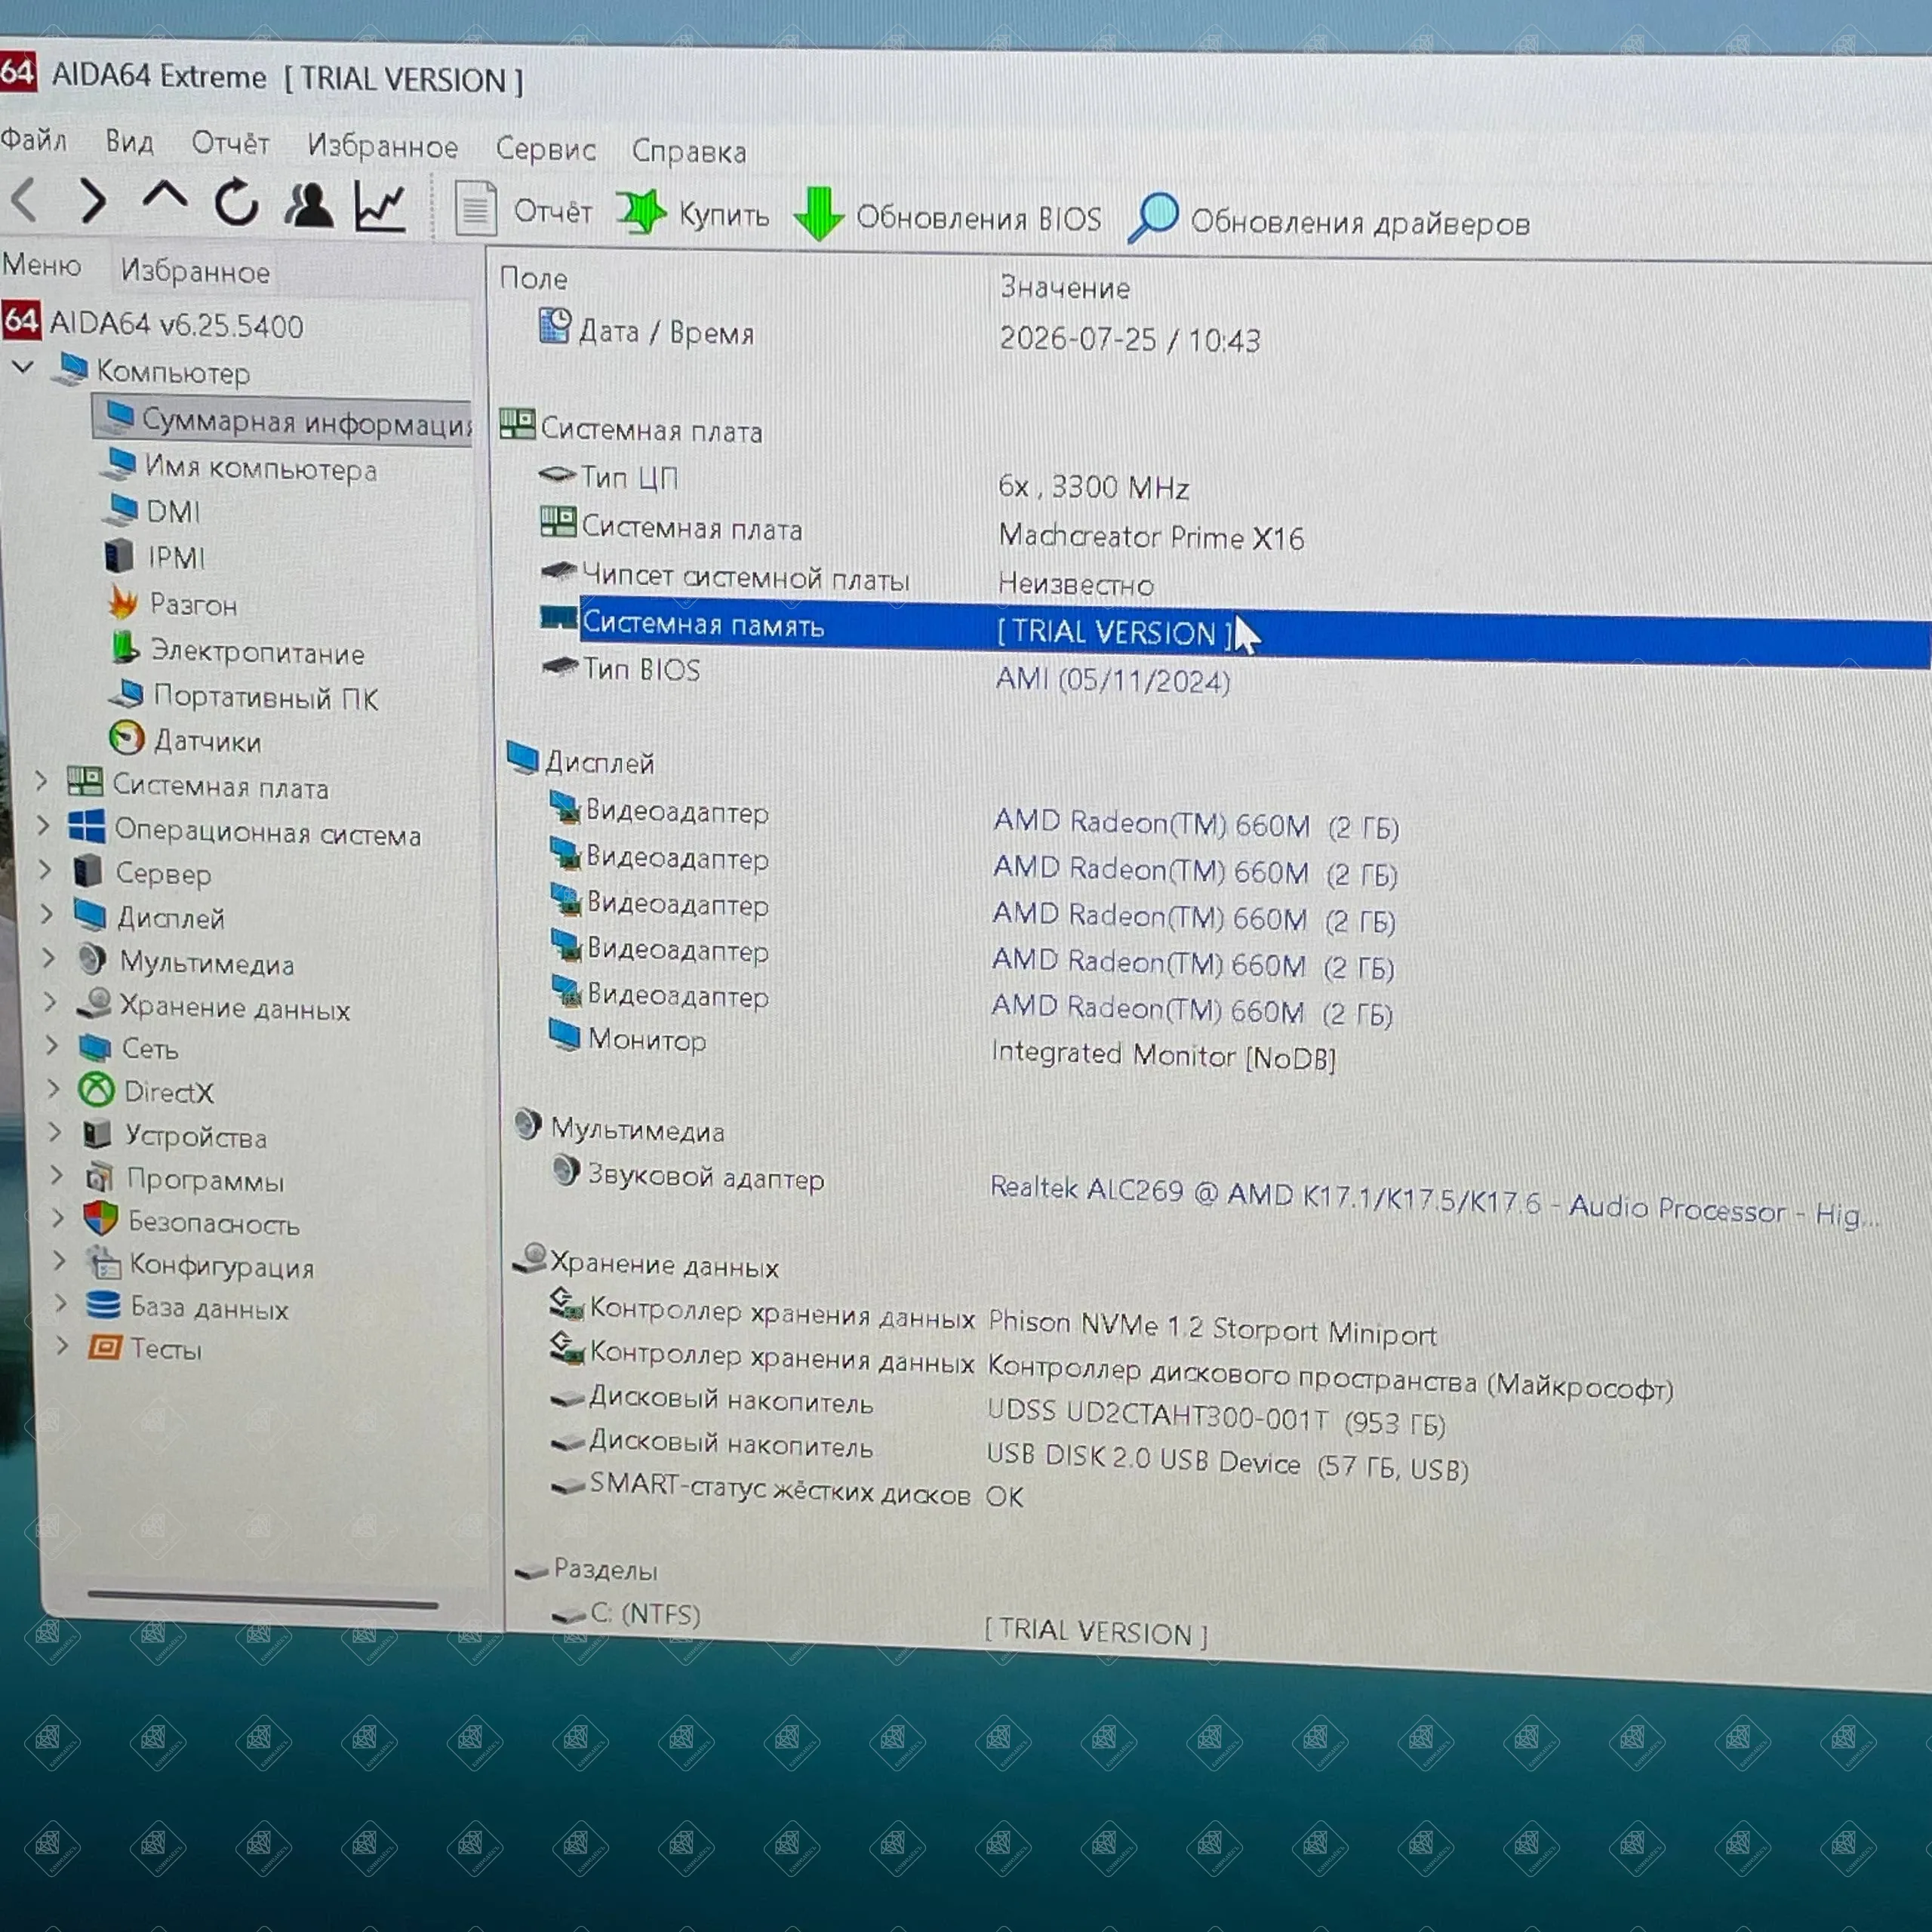1932x1932 pixels.
Task: Expand the Операционная система tree node
Action: pos(43,825)
